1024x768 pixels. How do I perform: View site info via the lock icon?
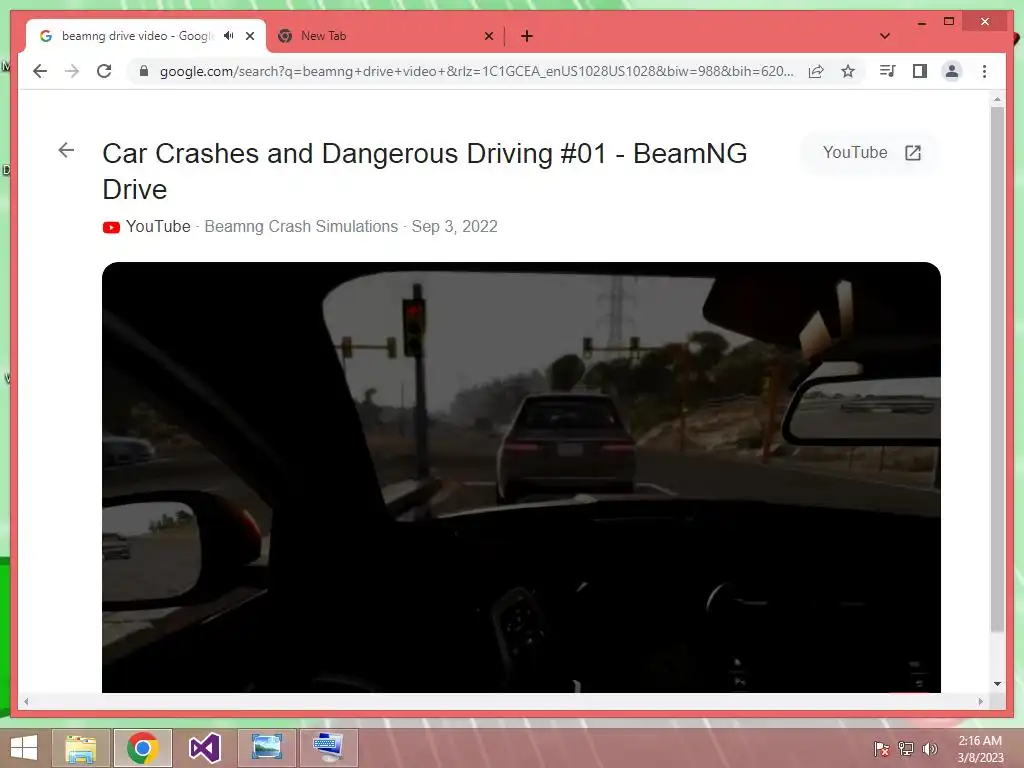[x=144, y=71]
